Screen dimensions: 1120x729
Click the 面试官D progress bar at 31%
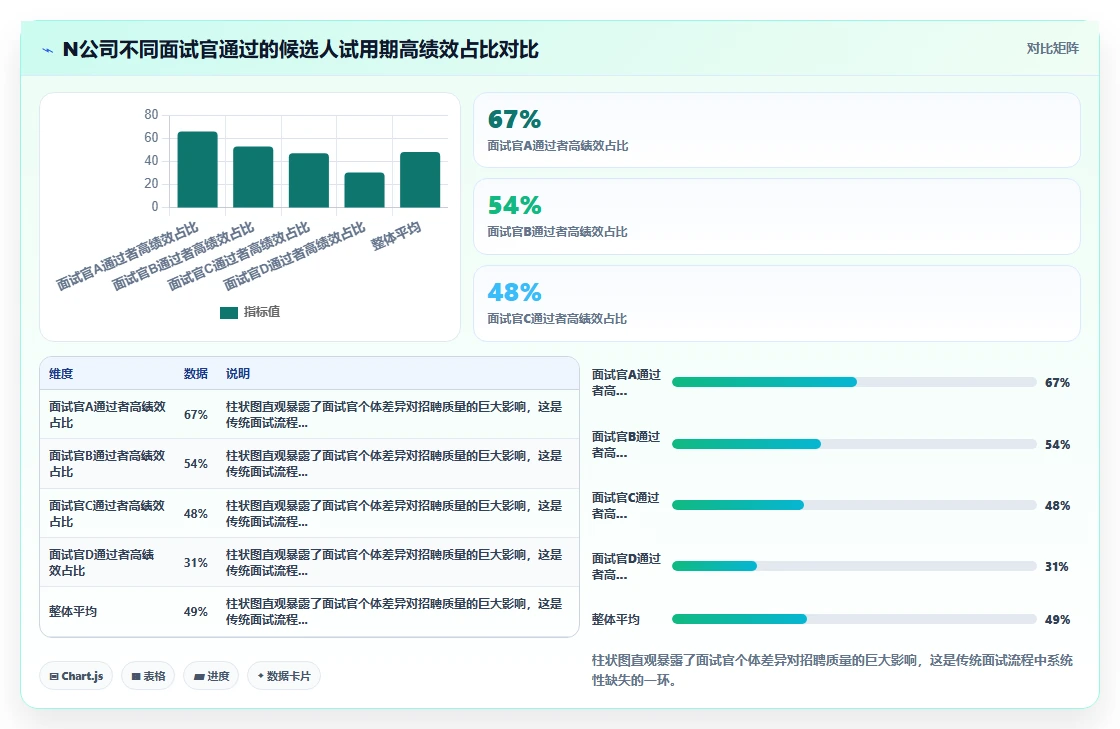point(854,566)
